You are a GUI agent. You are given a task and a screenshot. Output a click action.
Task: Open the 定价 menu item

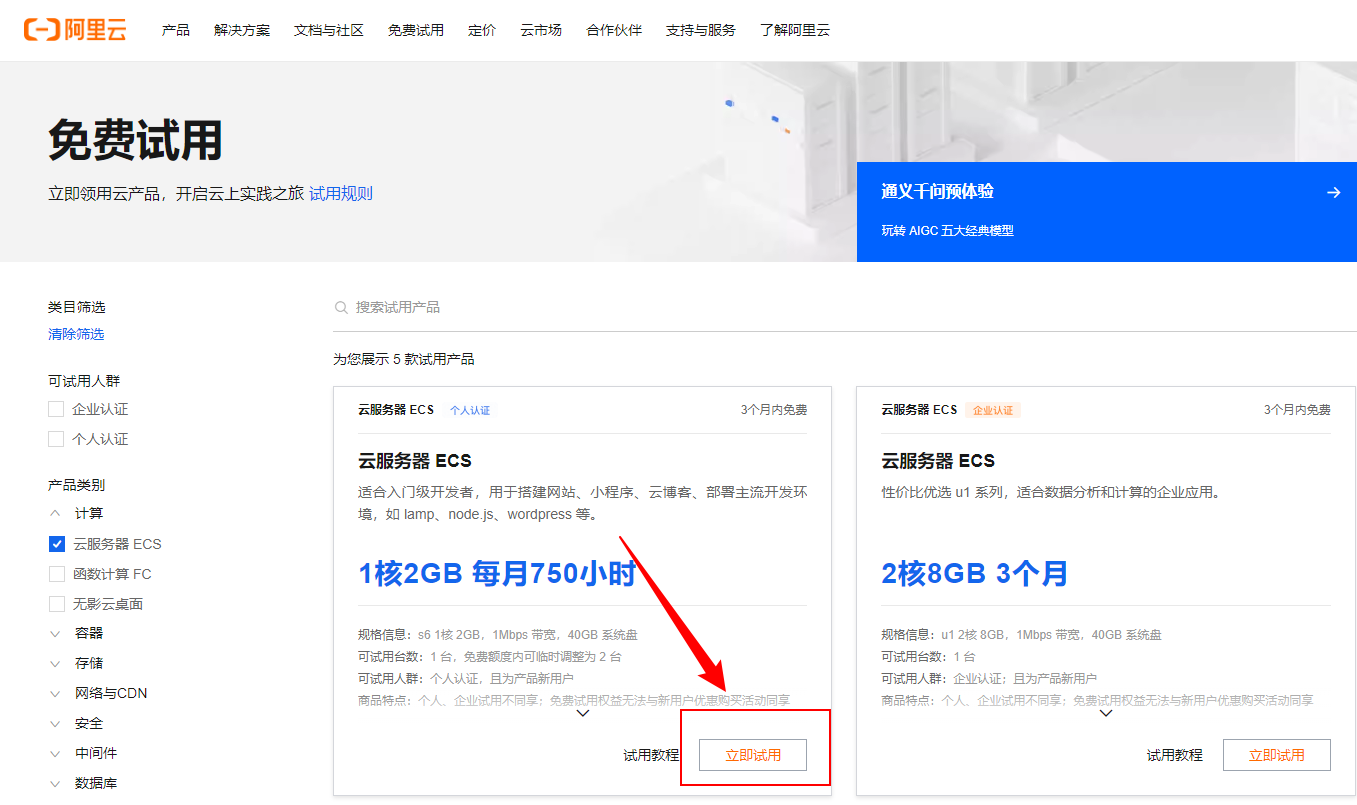482,29
